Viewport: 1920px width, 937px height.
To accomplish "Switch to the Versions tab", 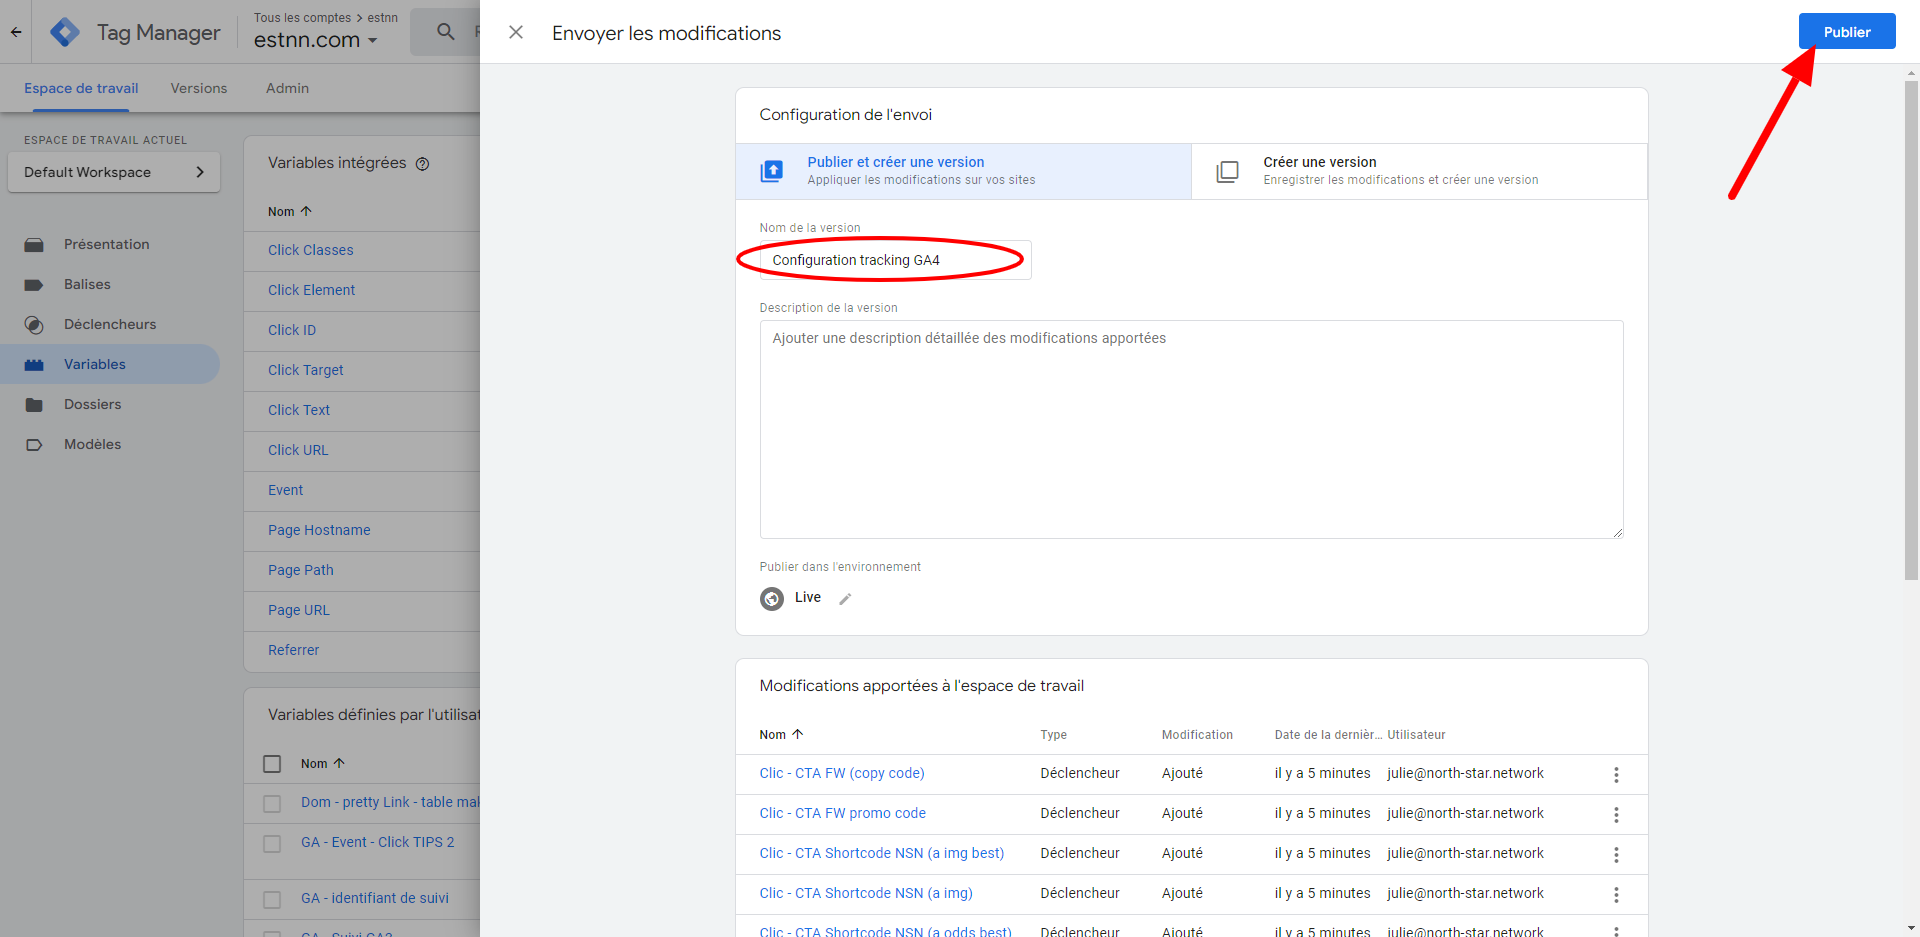I will [199, 88].
